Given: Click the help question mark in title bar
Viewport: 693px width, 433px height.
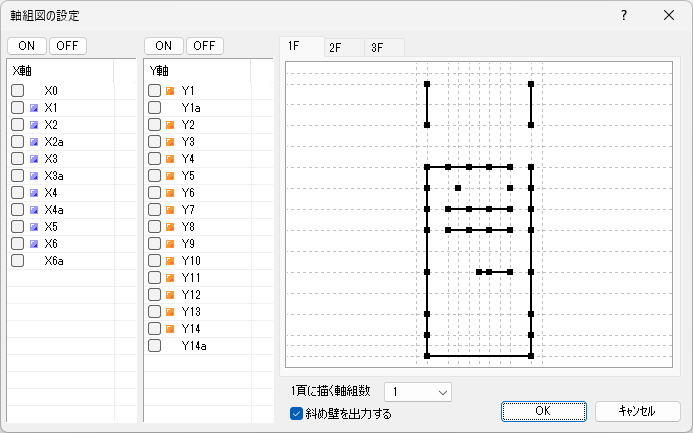Looking at the screenshot, I should pos(623,16).
